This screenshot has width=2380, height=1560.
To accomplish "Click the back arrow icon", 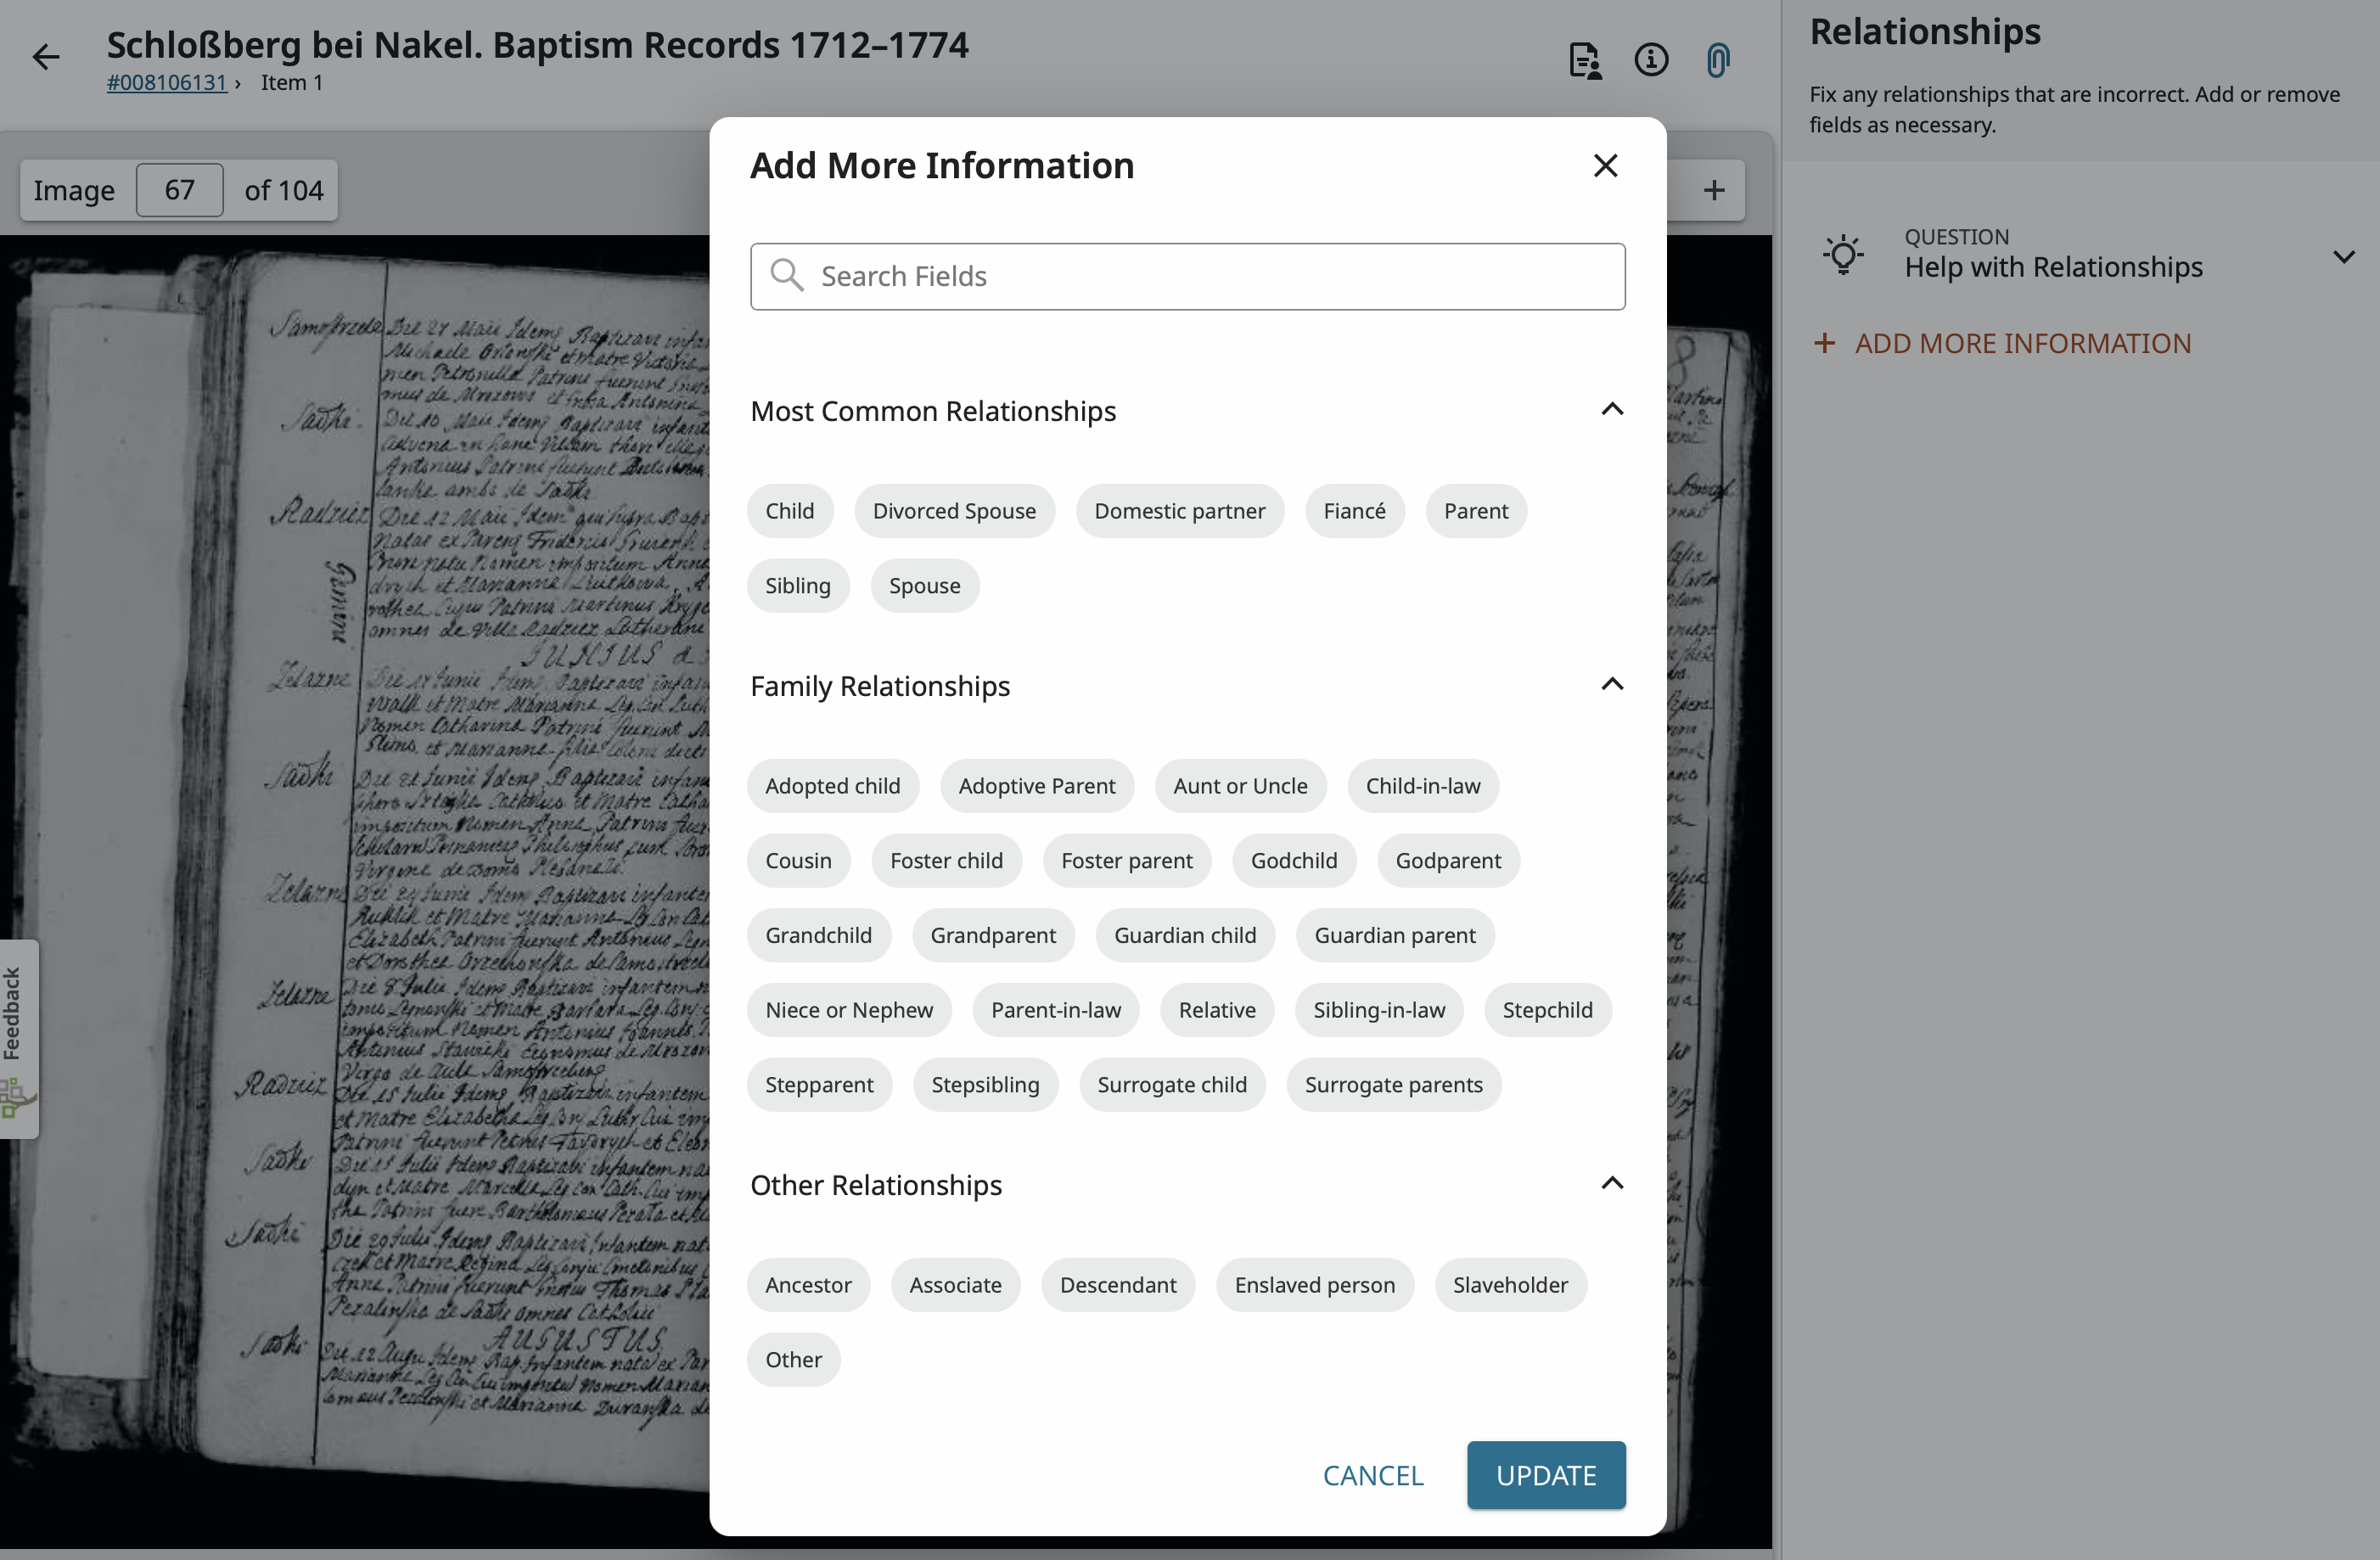I will tap(46, 58).
